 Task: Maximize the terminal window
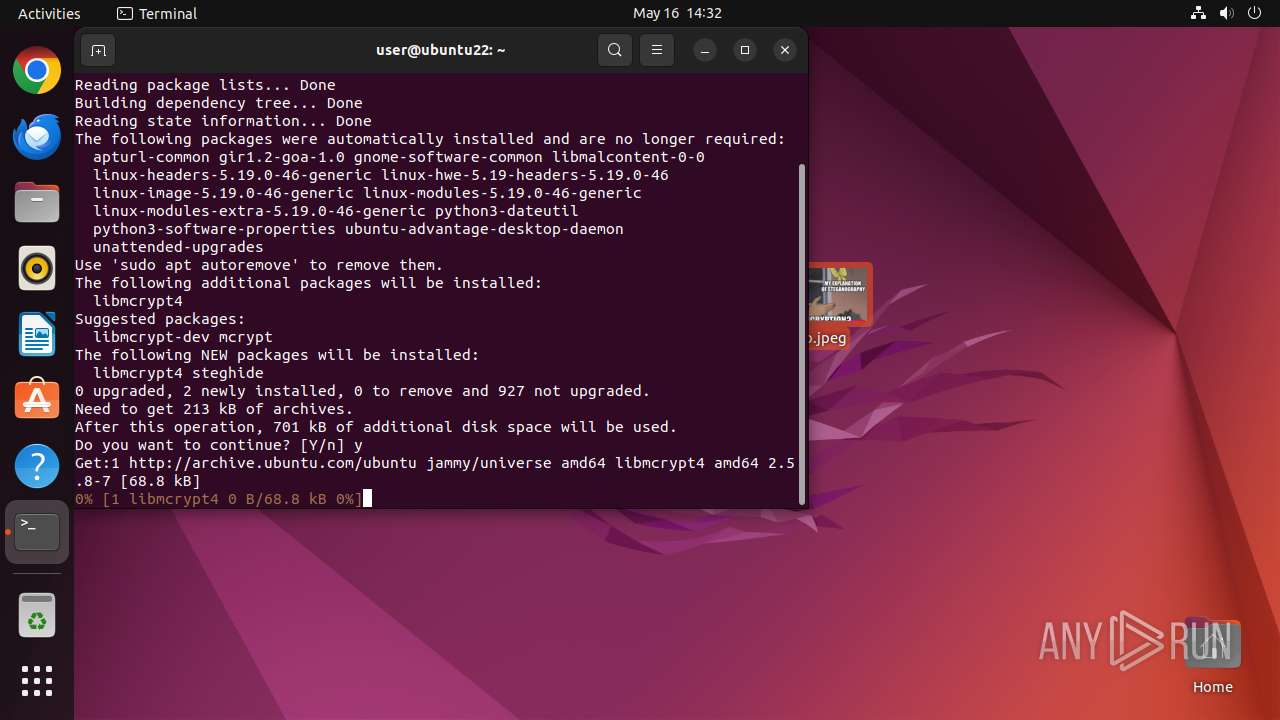point(745,50)
